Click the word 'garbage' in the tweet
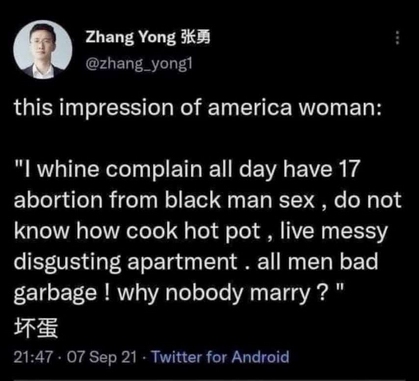This screenshot has height=381, width=419. pyautogui.click(x=55, y=293)
